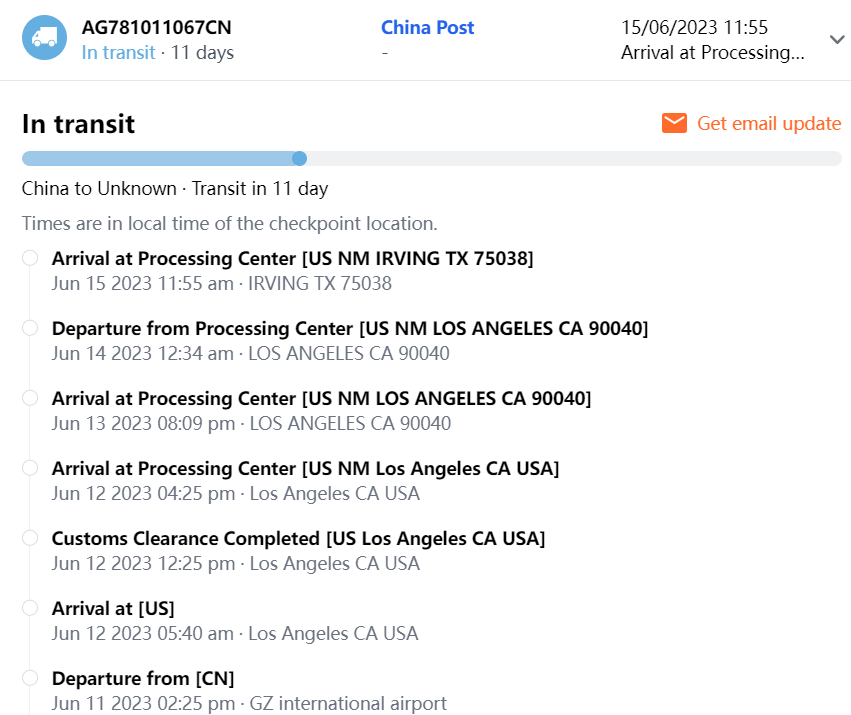Click the Get email update link

pos(768,123)
